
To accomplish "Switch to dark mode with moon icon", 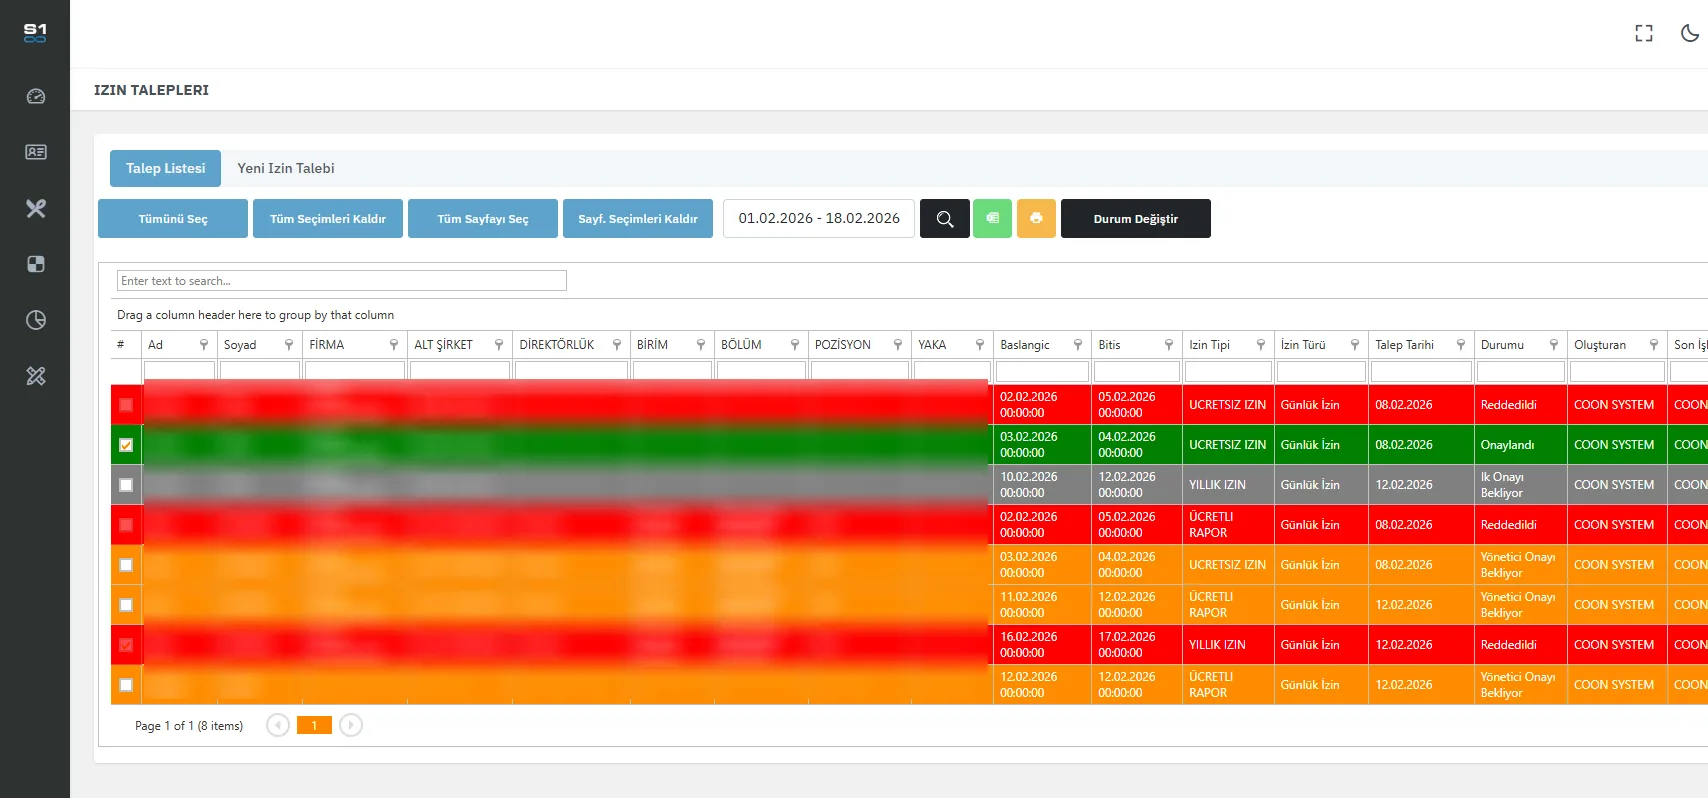I will 1690,33.
